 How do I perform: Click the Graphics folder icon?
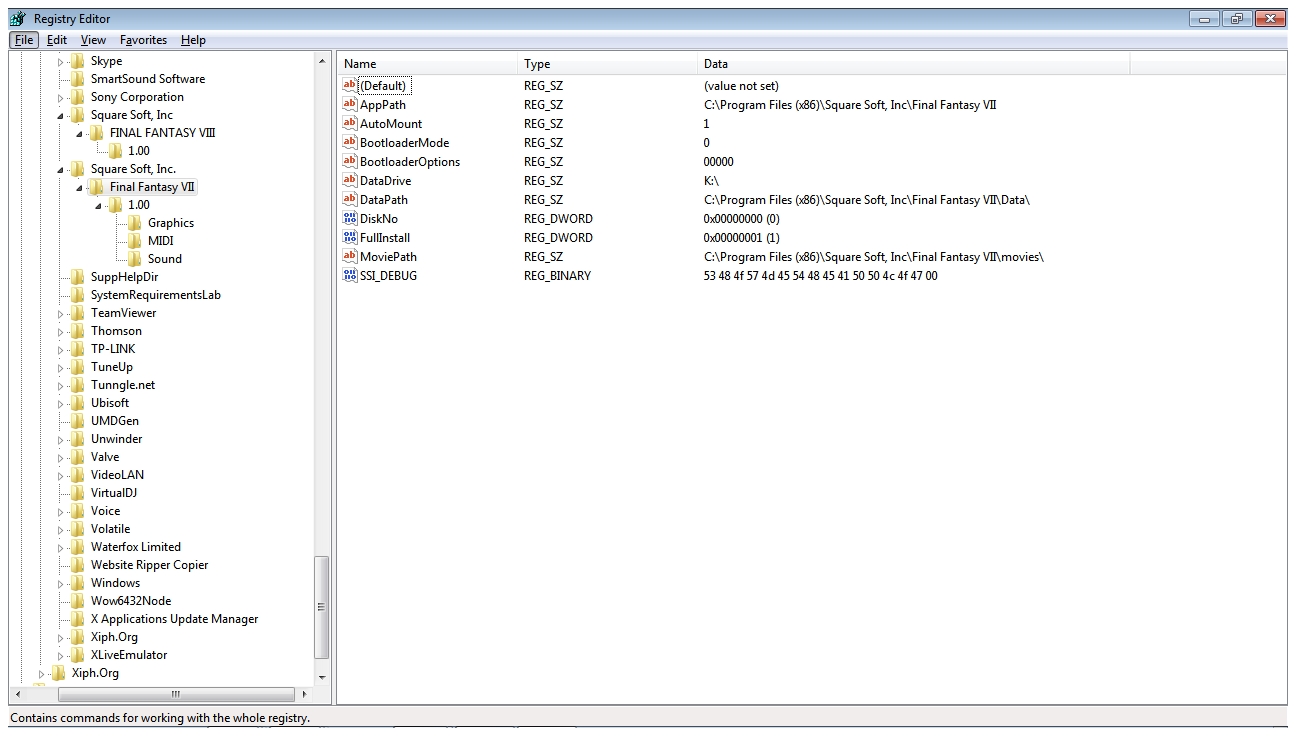tap(135, 223)
